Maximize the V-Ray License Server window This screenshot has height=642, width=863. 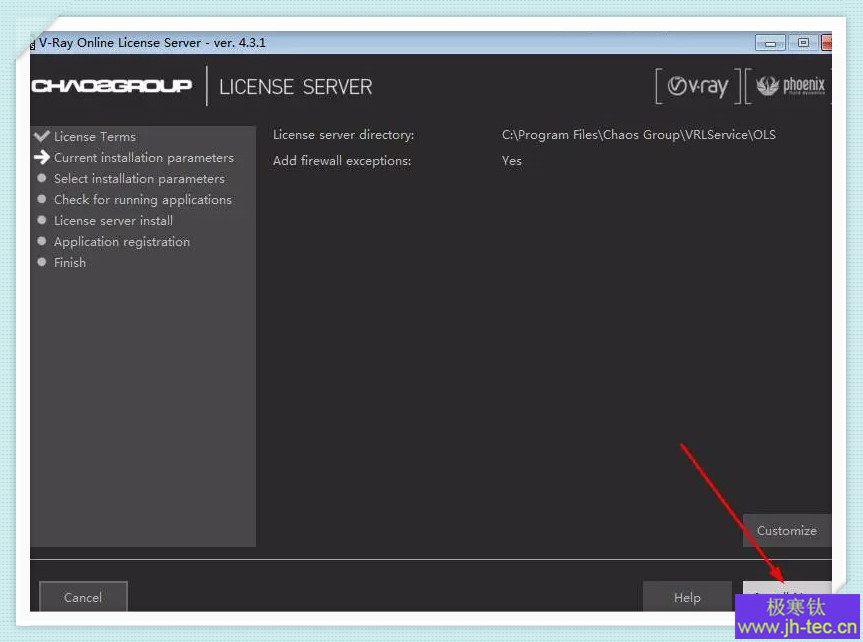click(x=802, y=43)
